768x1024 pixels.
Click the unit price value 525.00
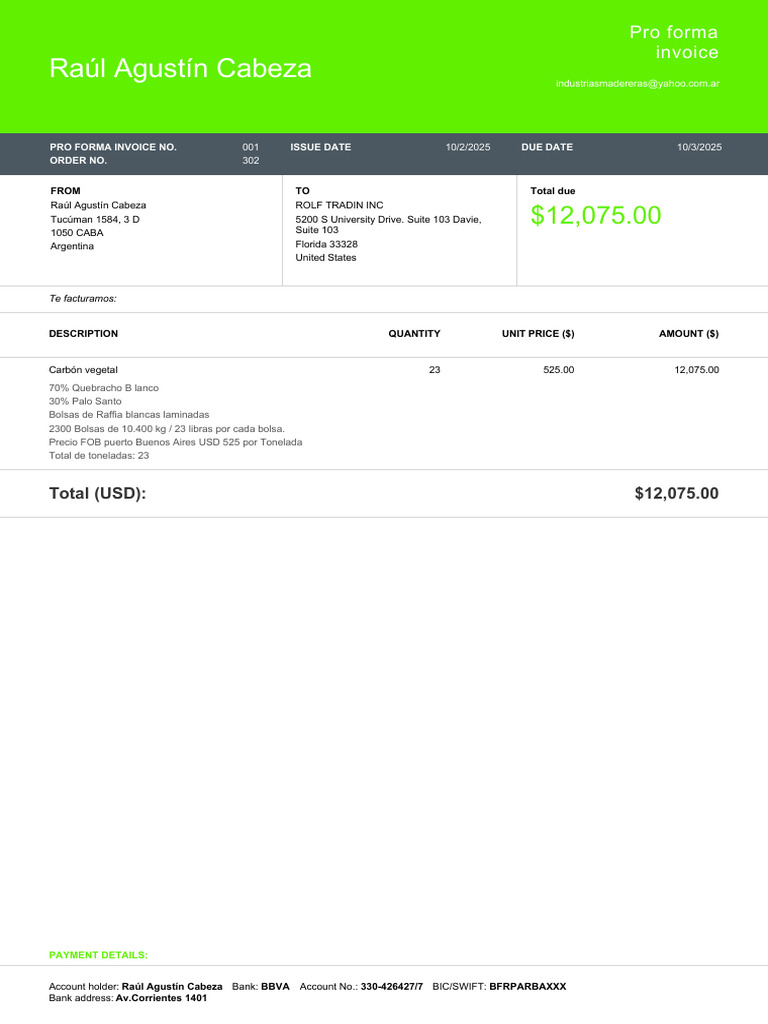[x=558, y=370]
